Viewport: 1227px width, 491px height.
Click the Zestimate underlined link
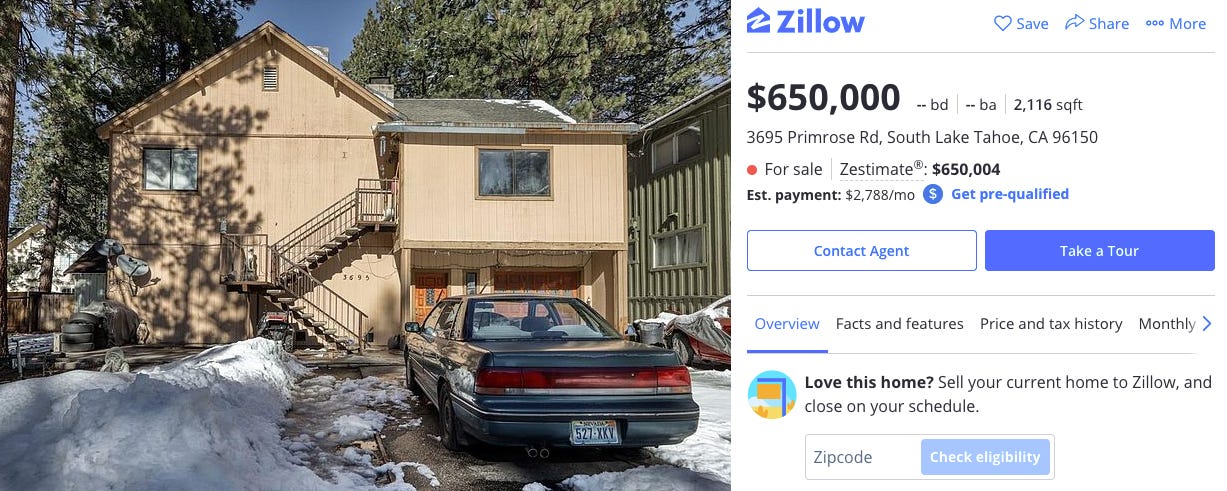tap(876, 170)
